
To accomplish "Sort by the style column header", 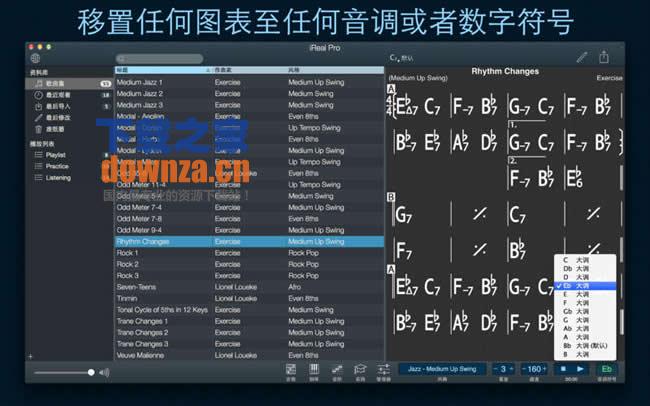I will [x=335, y=71].
